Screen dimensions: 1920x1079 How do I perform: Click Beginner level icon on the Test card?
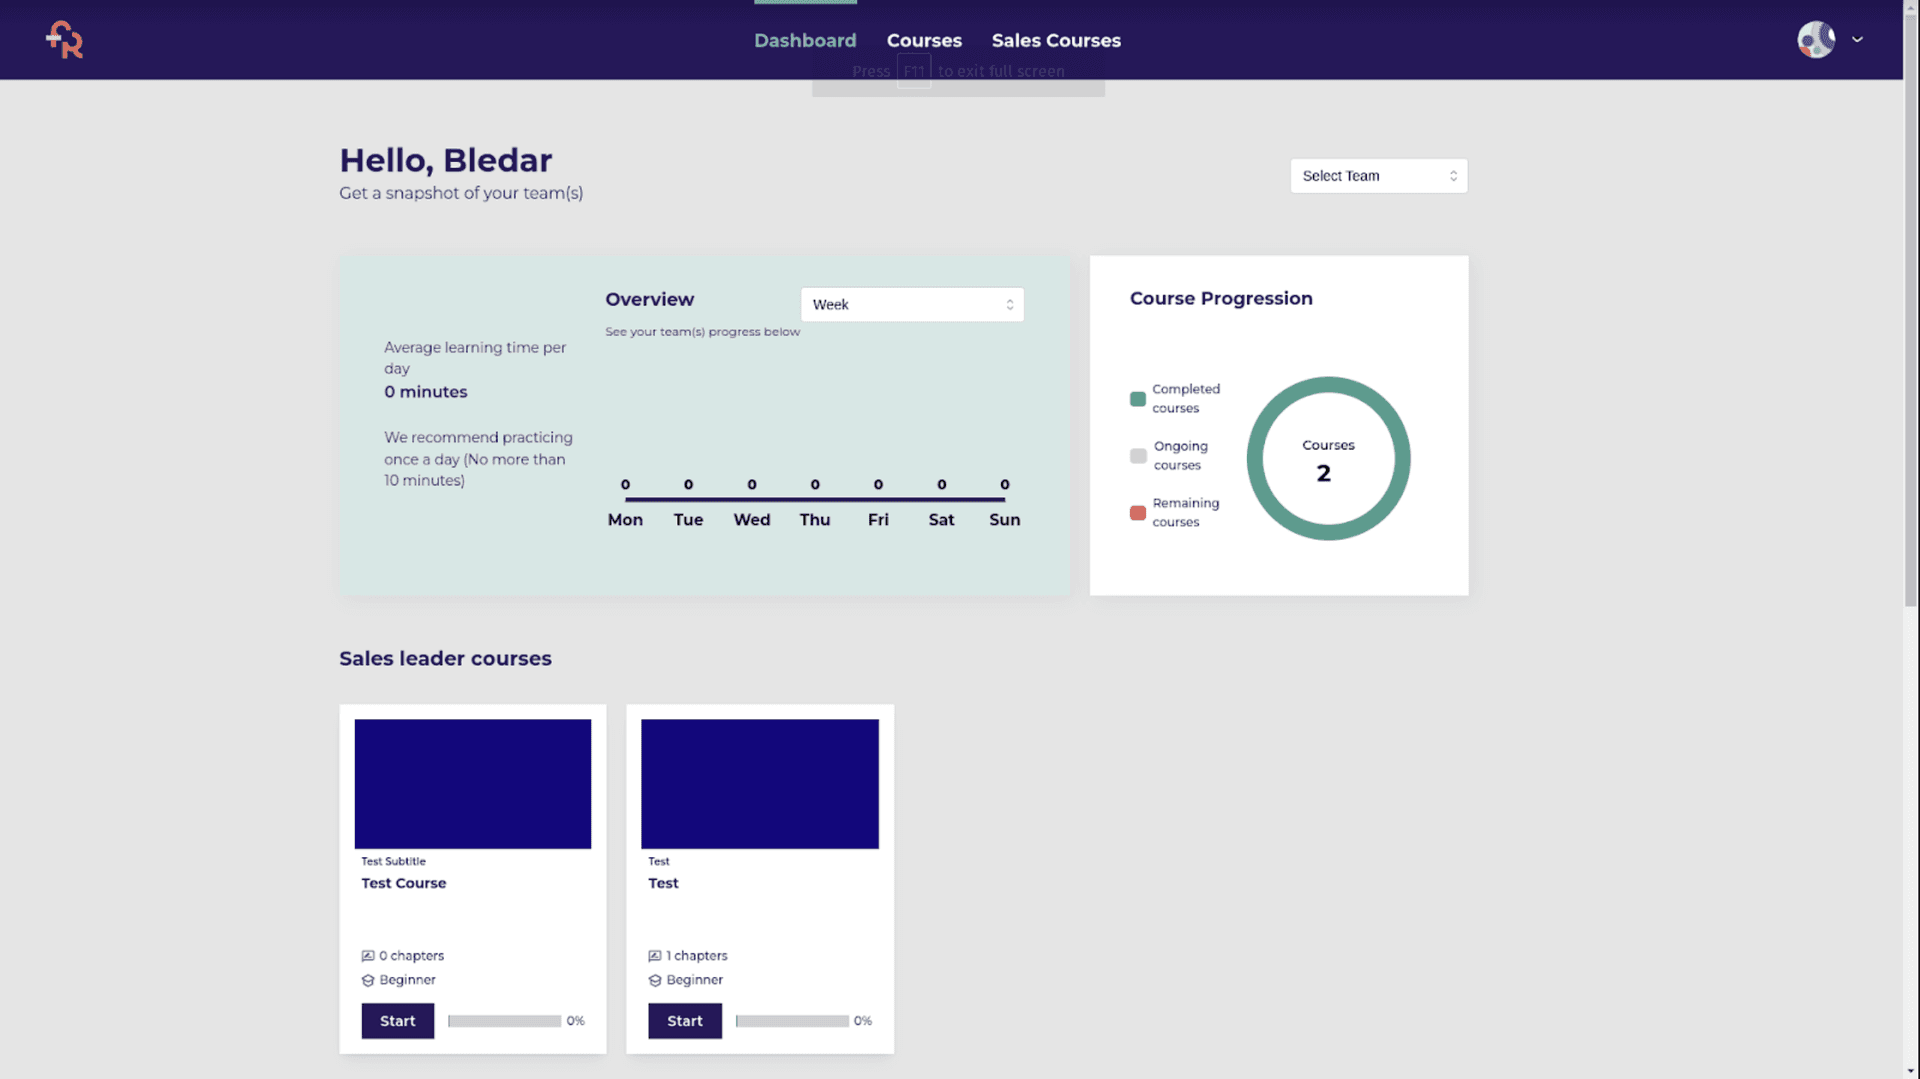(655, 981)
